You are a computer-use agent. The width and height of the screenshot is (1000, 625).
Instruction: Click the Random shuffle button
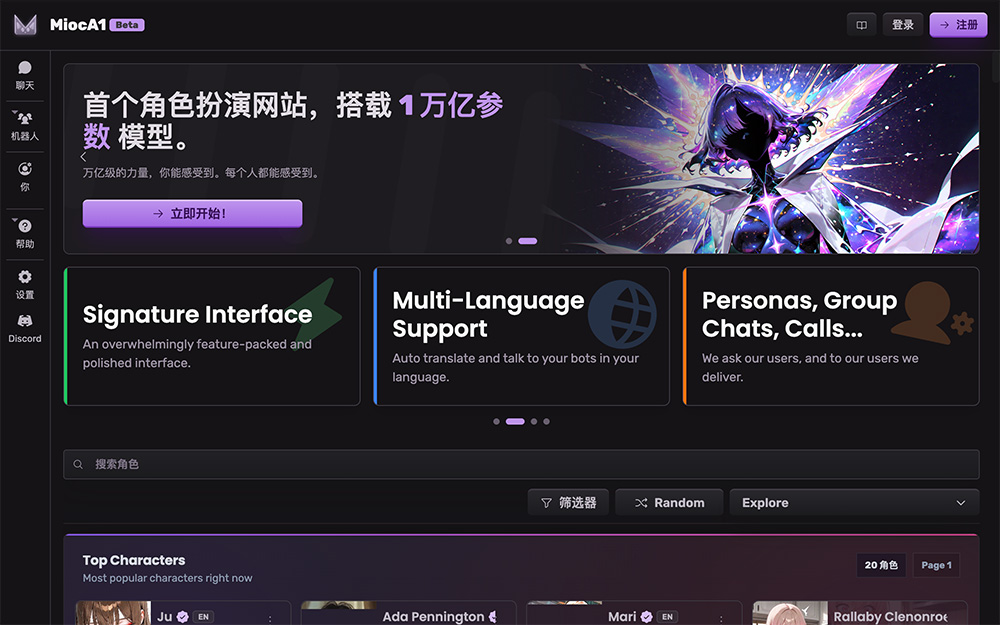(669, 503)
